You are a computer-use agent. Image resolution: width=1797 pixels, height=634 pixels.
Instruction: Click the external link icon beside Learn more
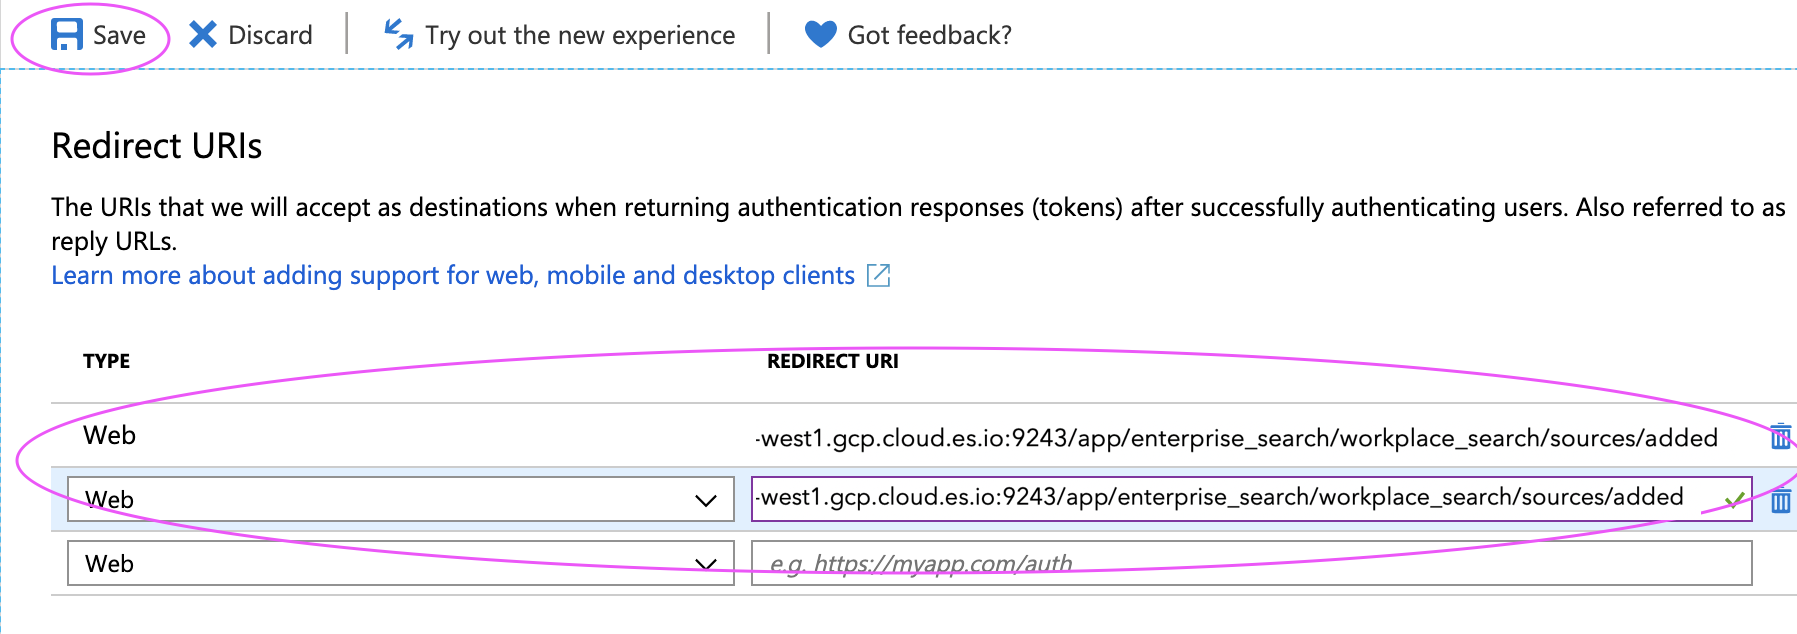coord(878,276)
